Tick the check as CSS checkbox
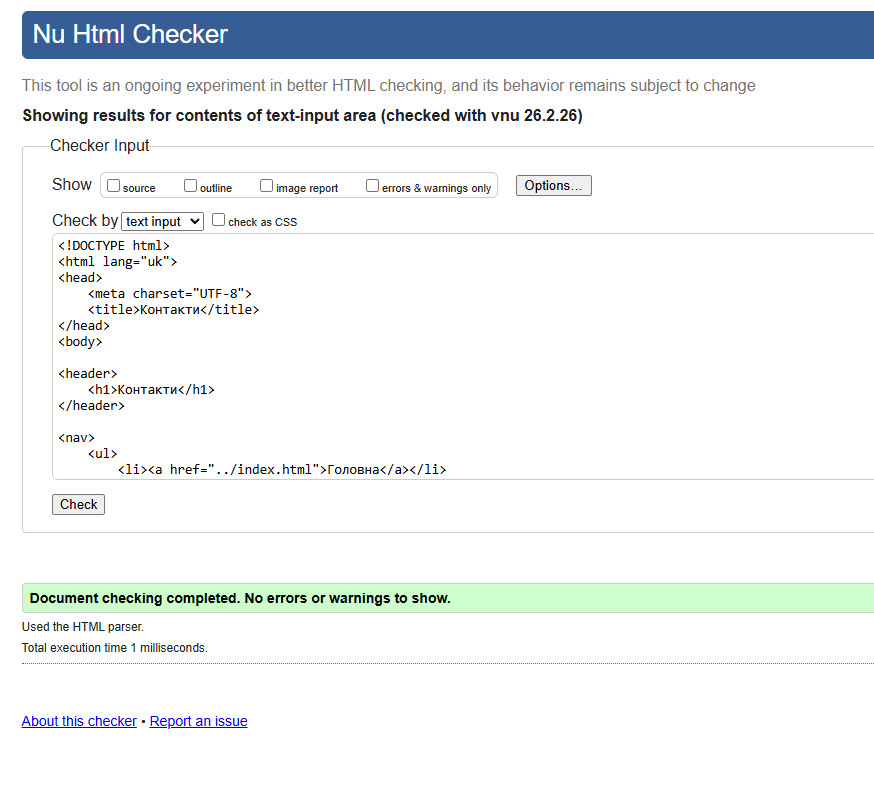Viewport: 874px width, 793px height. pyautogui.click(x=219, y=221)
